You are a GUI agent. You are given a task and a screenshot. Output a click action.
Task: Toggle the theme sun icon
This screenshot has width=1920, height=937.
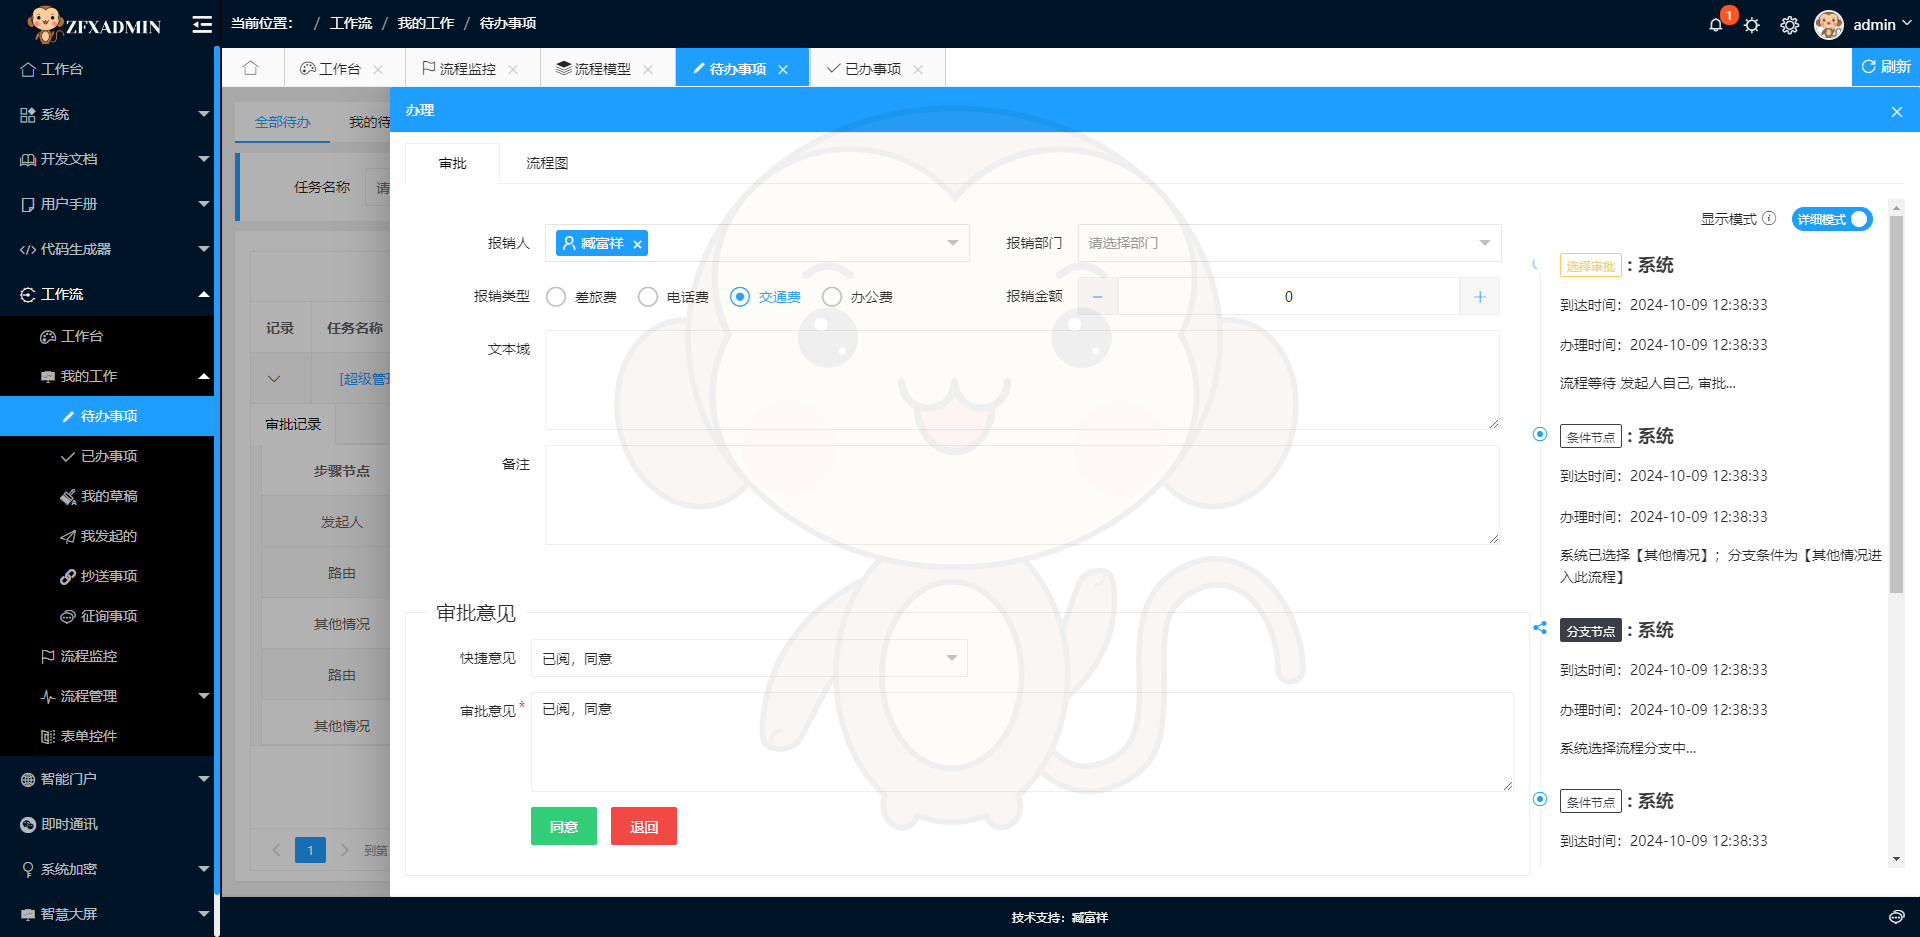pyautogui.click(x=1752, y=25)
